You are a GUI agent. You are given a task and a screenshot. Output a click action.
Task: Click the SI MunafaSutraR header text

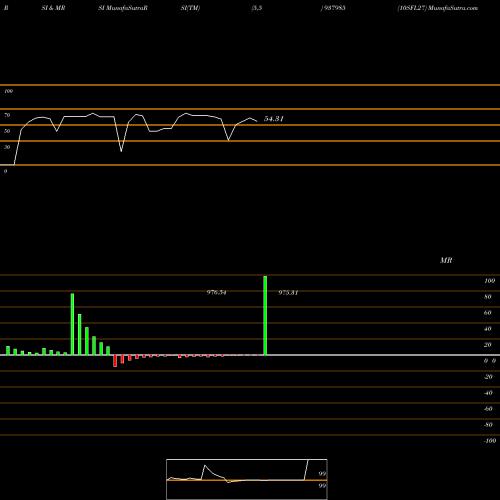coord(123,8)
